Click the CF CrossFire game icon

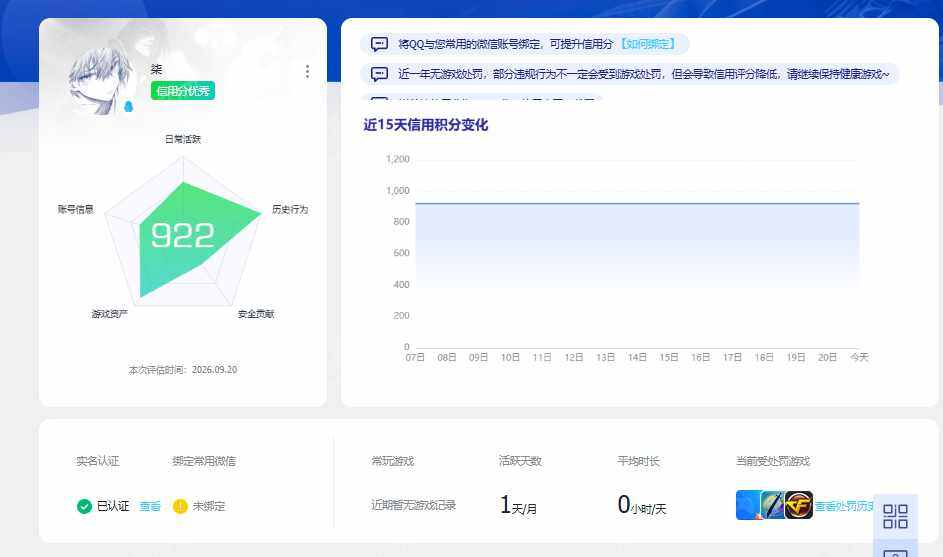(x=799, y=505)
